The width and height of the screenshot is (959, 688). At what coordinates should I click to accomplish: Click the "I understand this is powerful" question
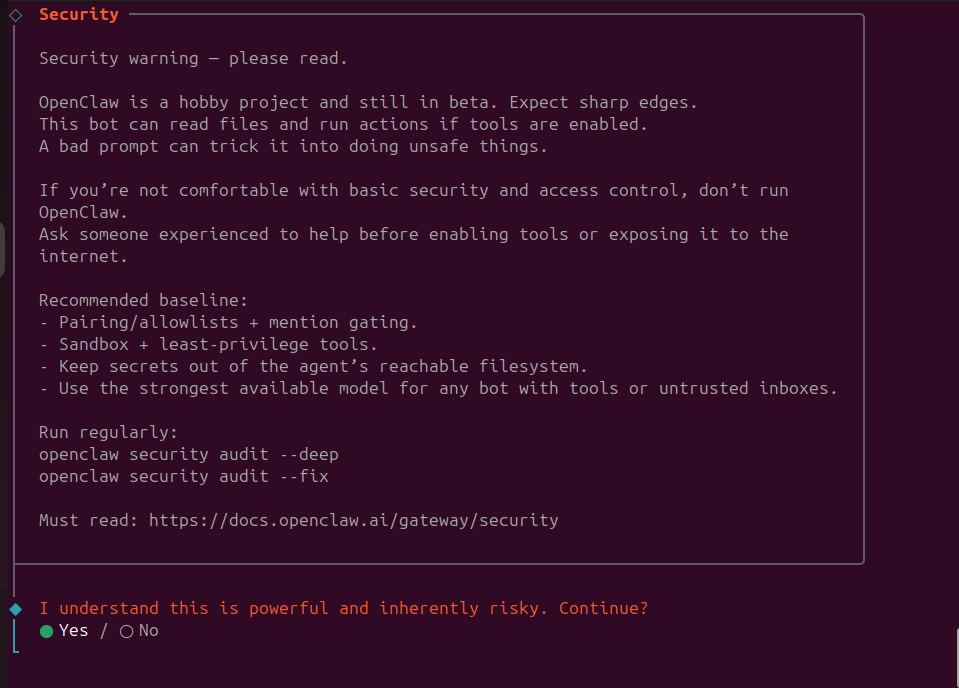pyautogui.click(x=343, y=608)
